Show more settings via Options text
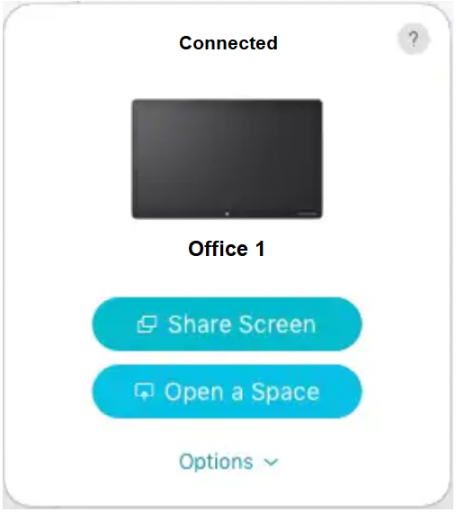The width and height of the screenshot is (456, 512). pos(216,462)
